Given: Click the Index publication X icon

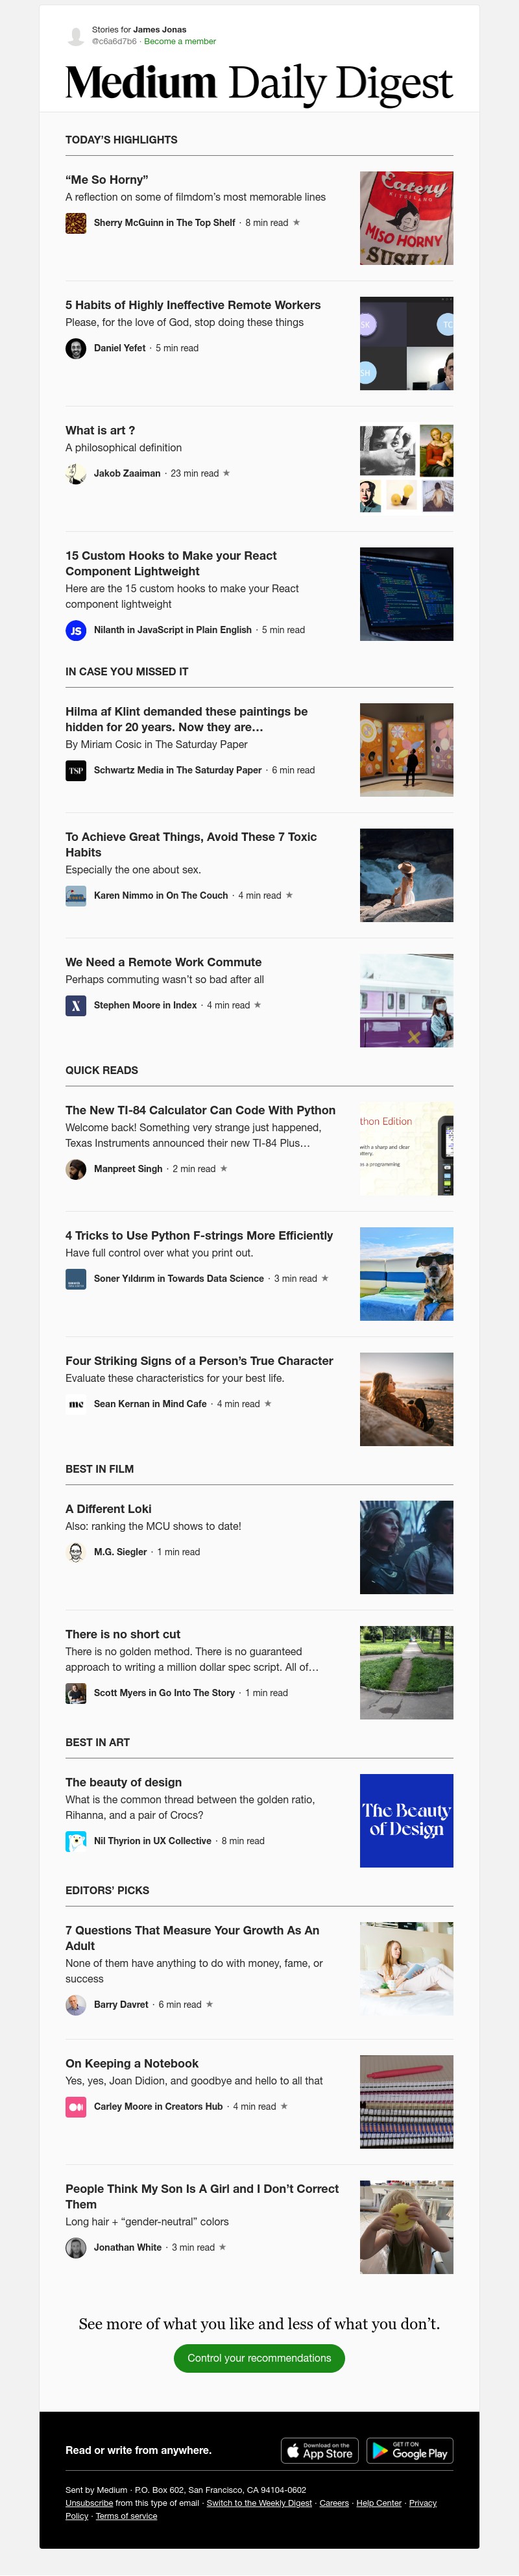Looking at the screenshot, I should [76, 1005].
